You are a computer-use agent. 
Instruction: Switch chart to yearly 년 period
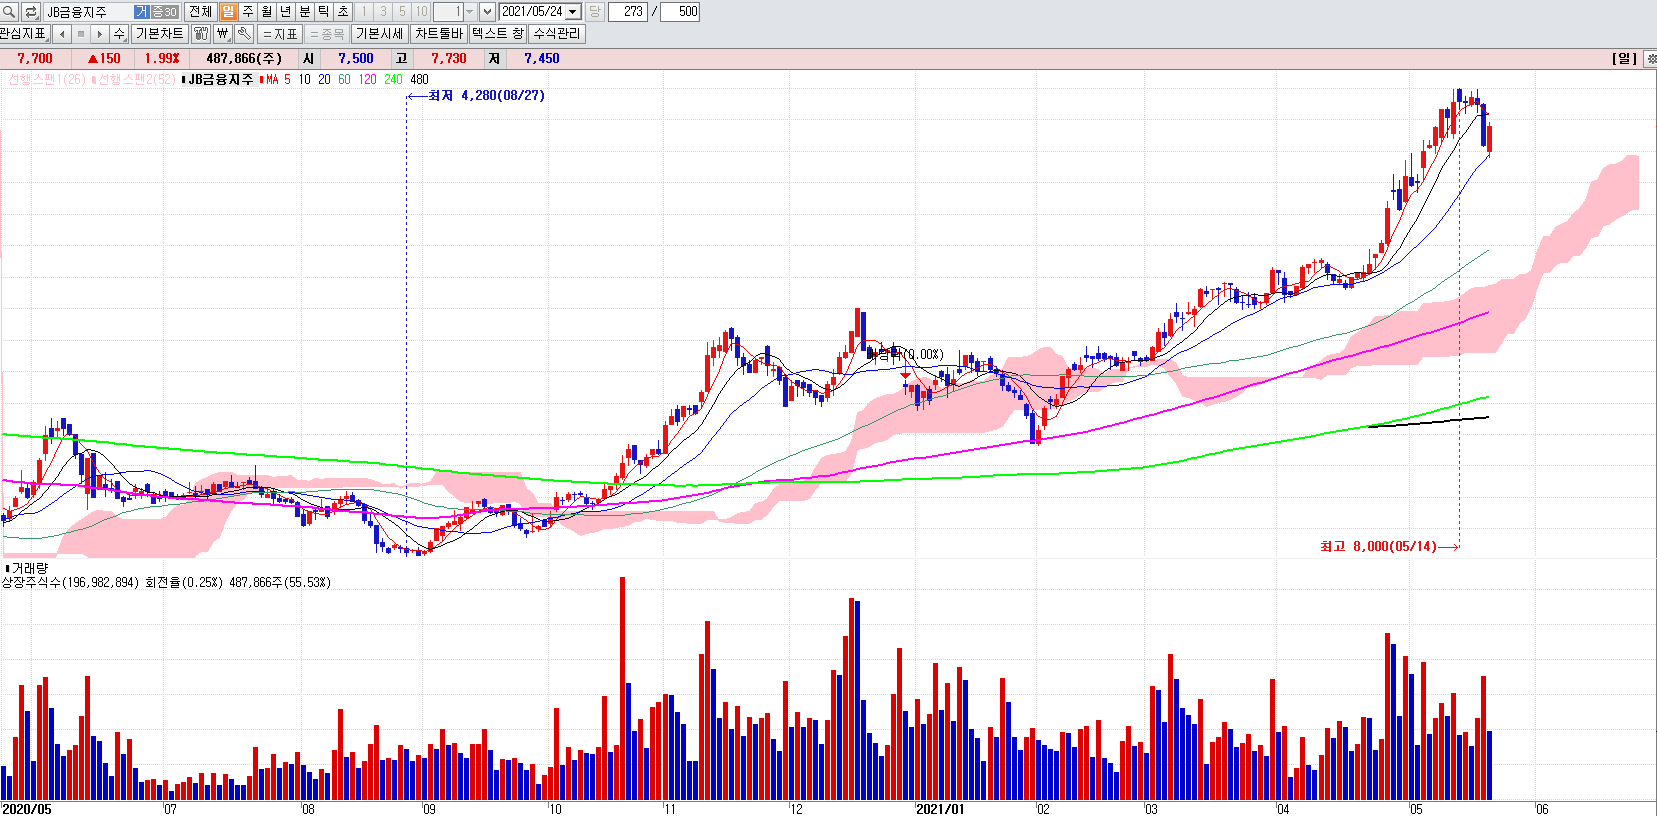click(x=286, y=12)
